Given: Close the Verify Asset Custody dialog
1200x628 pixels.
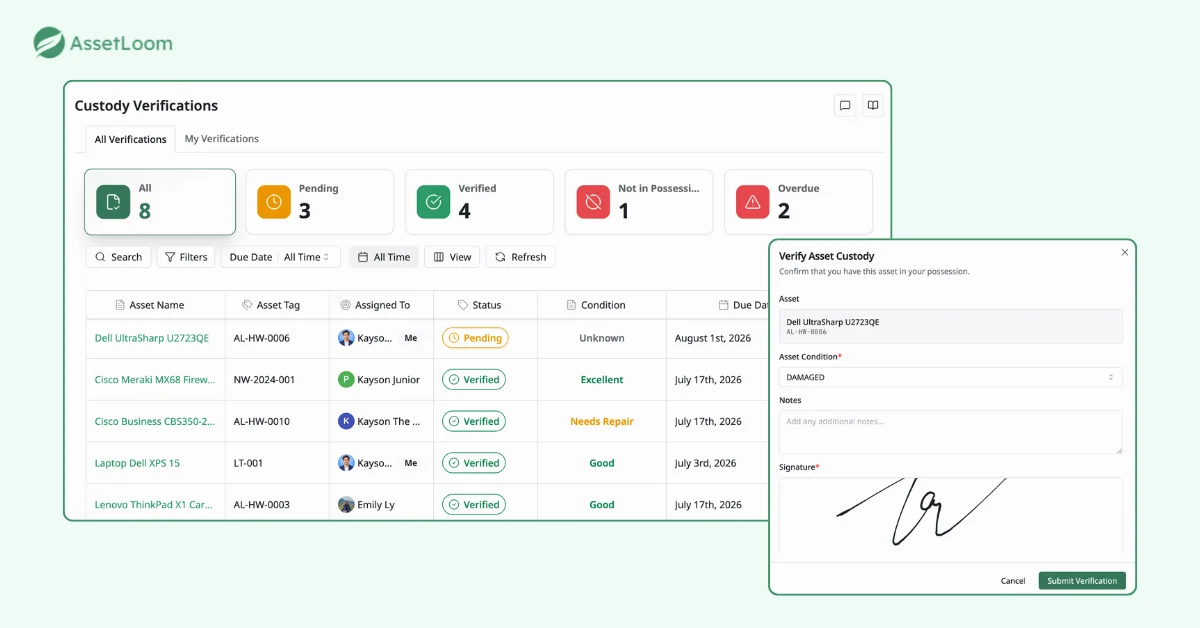Looking at the screenshot, I should (x=1124, y=253).
